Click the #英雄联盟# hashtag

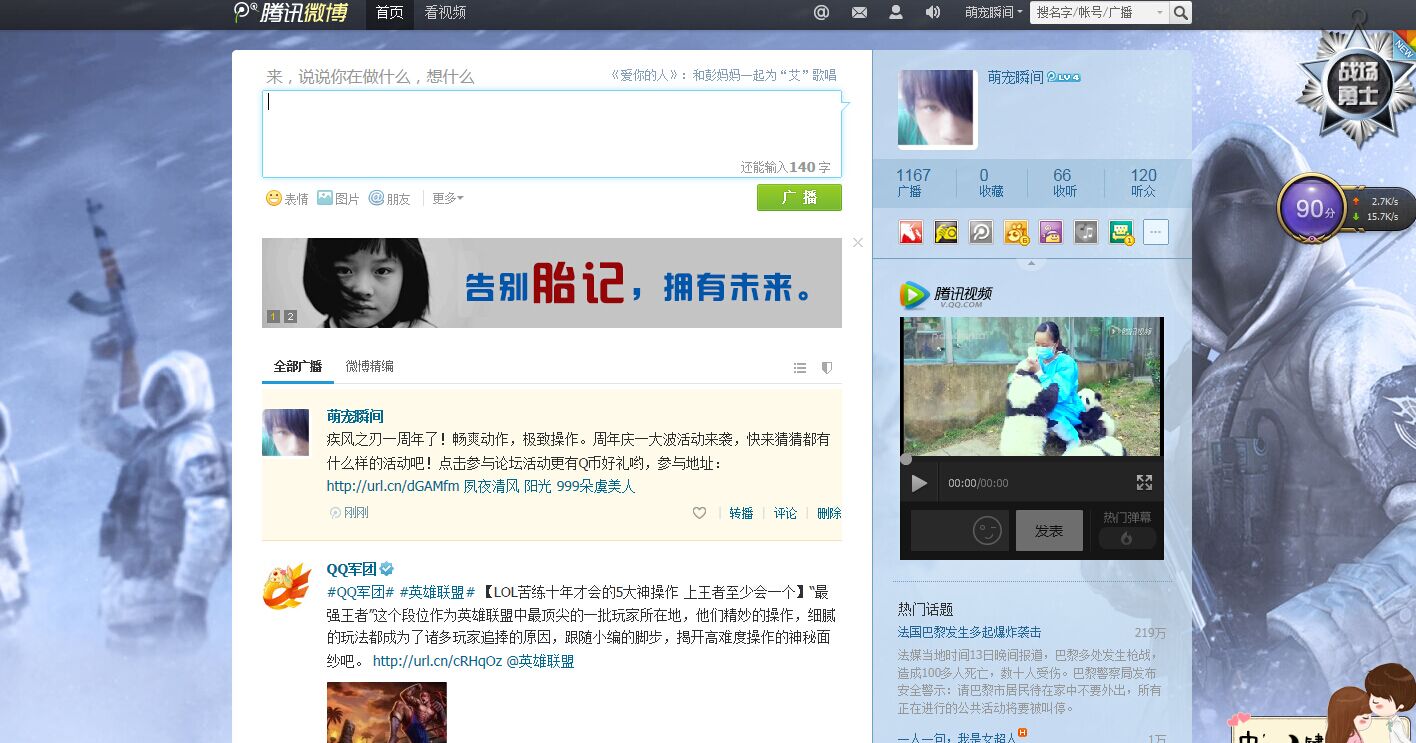tap(436, 591)
